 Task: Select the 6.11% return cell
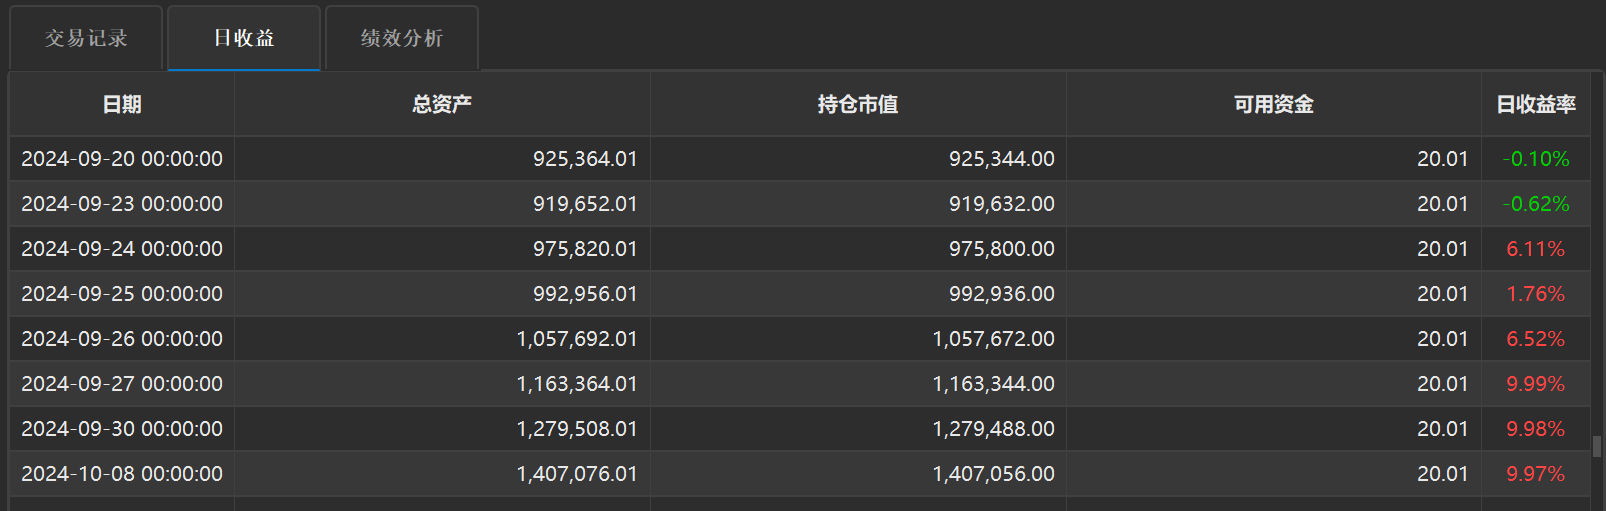click(x=1536, y=249)
